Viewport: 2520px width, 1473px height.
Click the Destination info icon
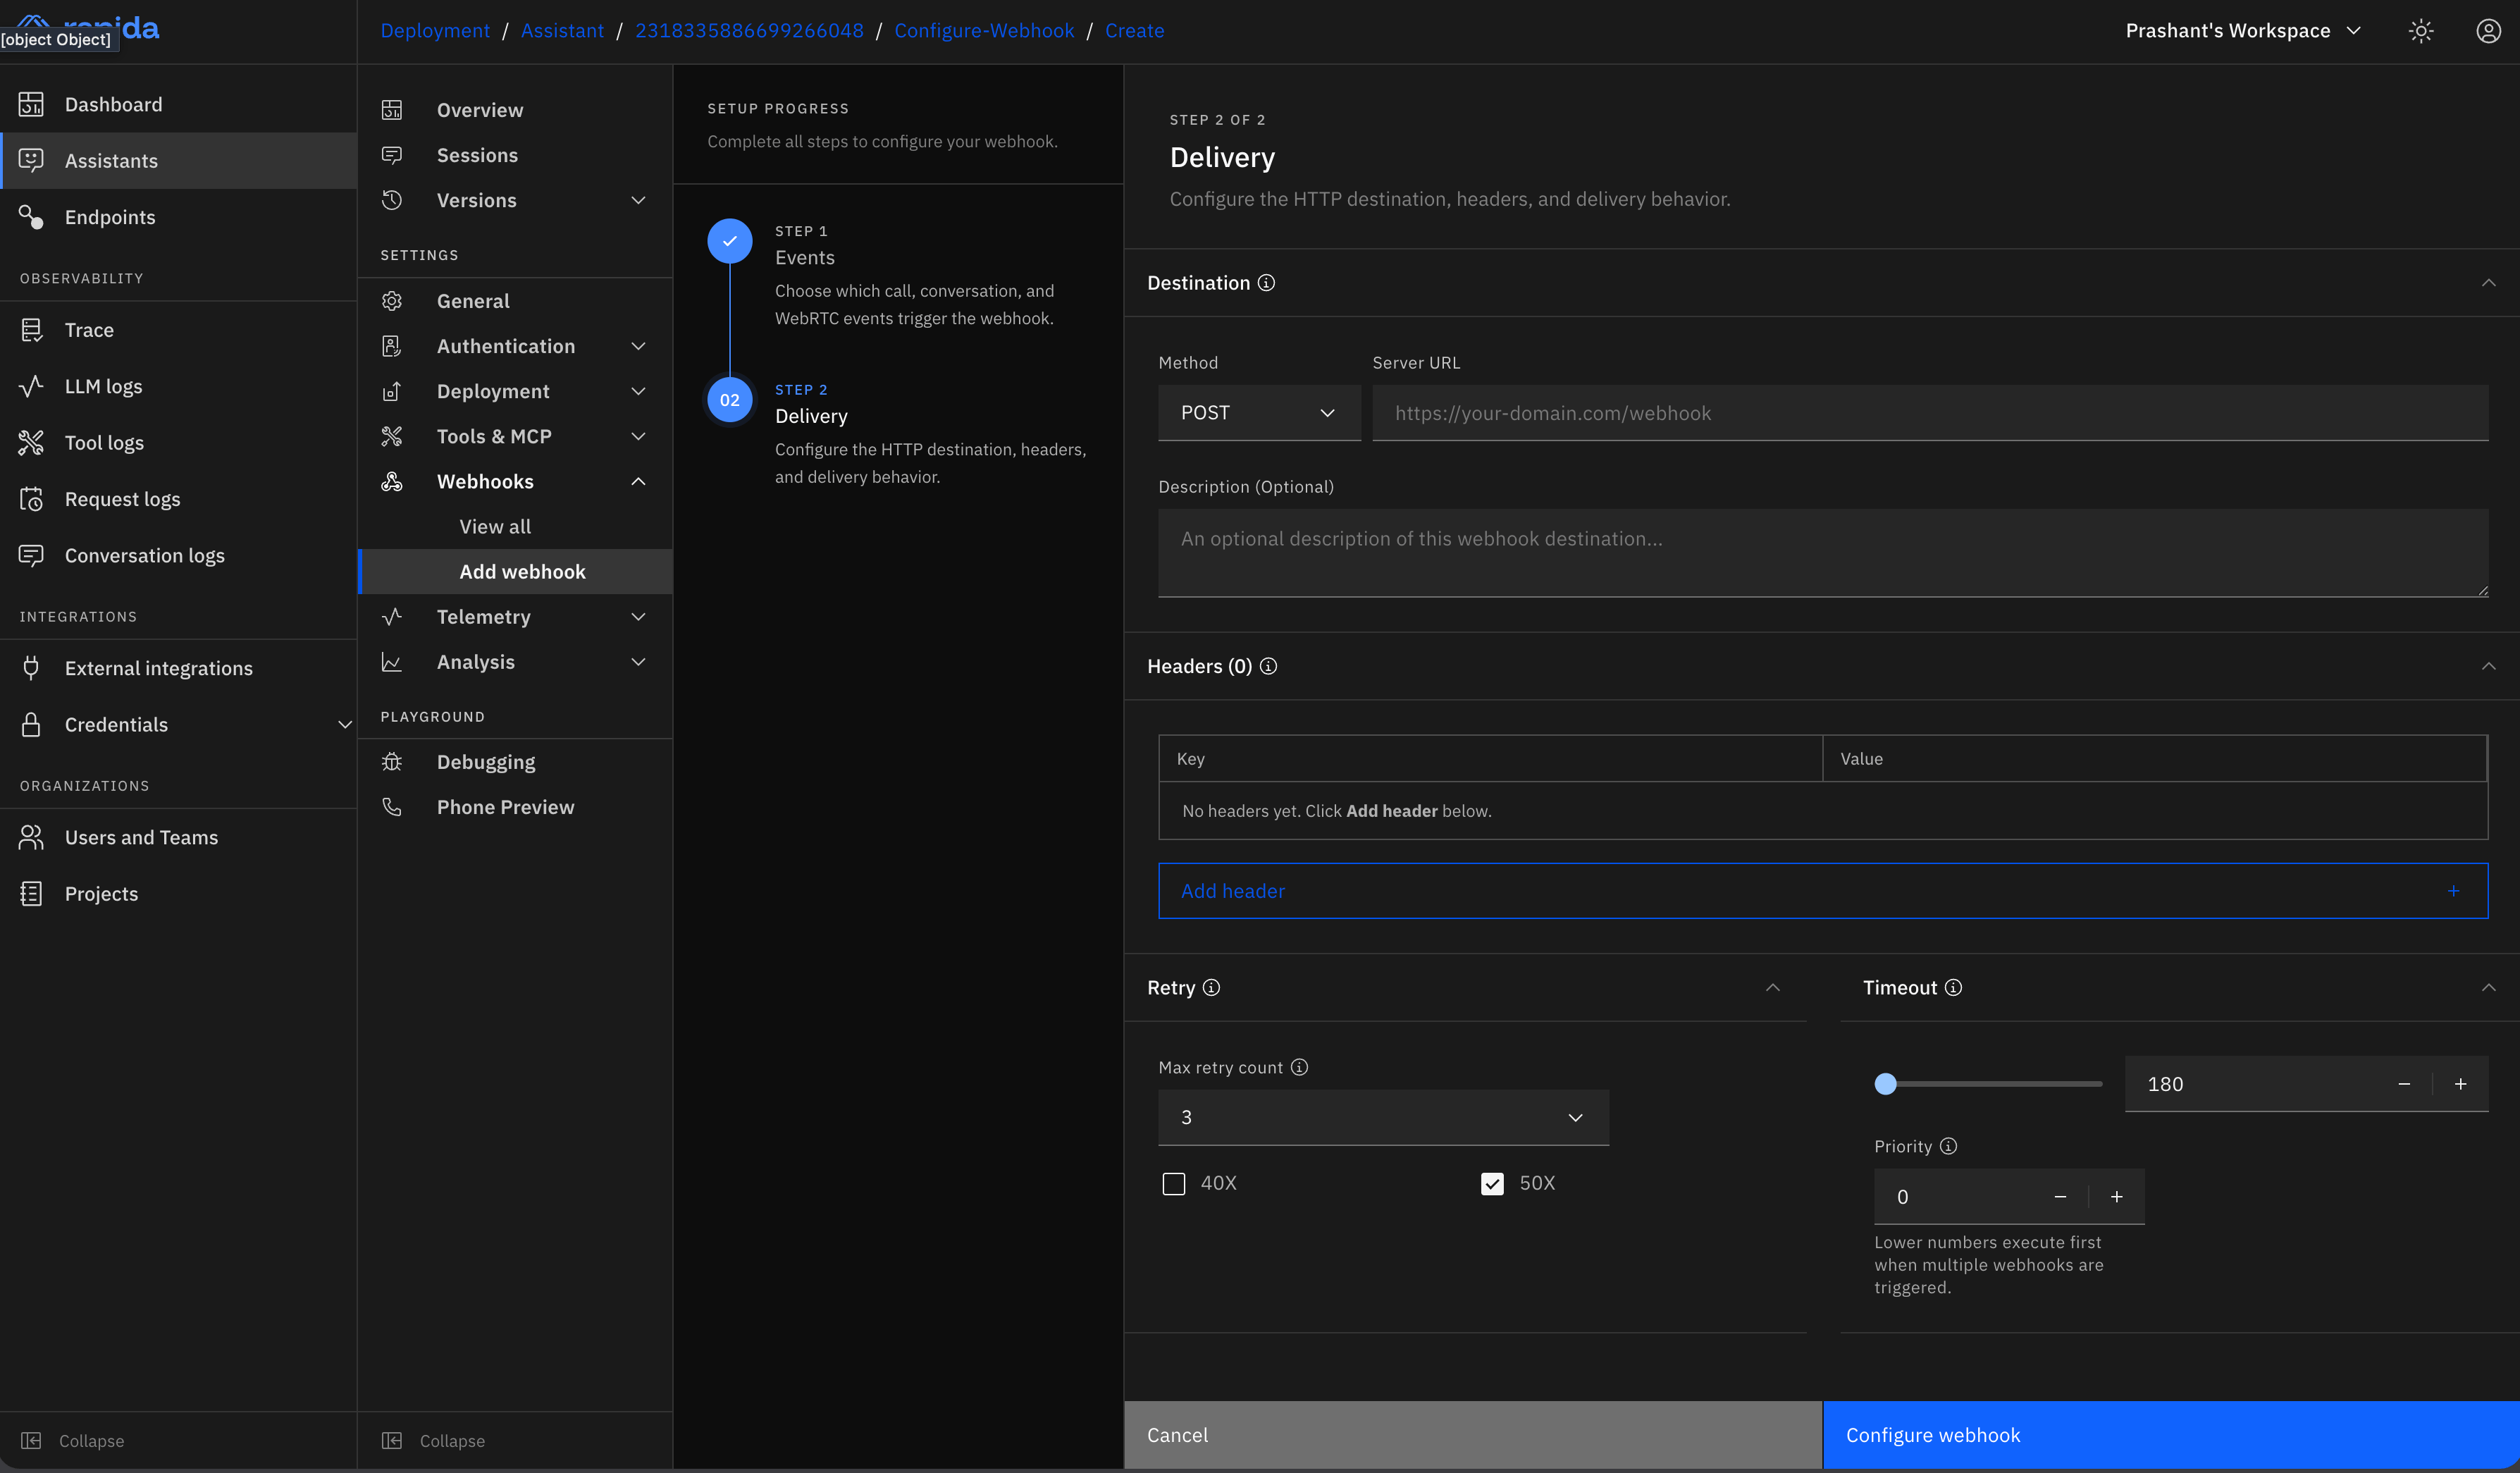point(1266,283)
